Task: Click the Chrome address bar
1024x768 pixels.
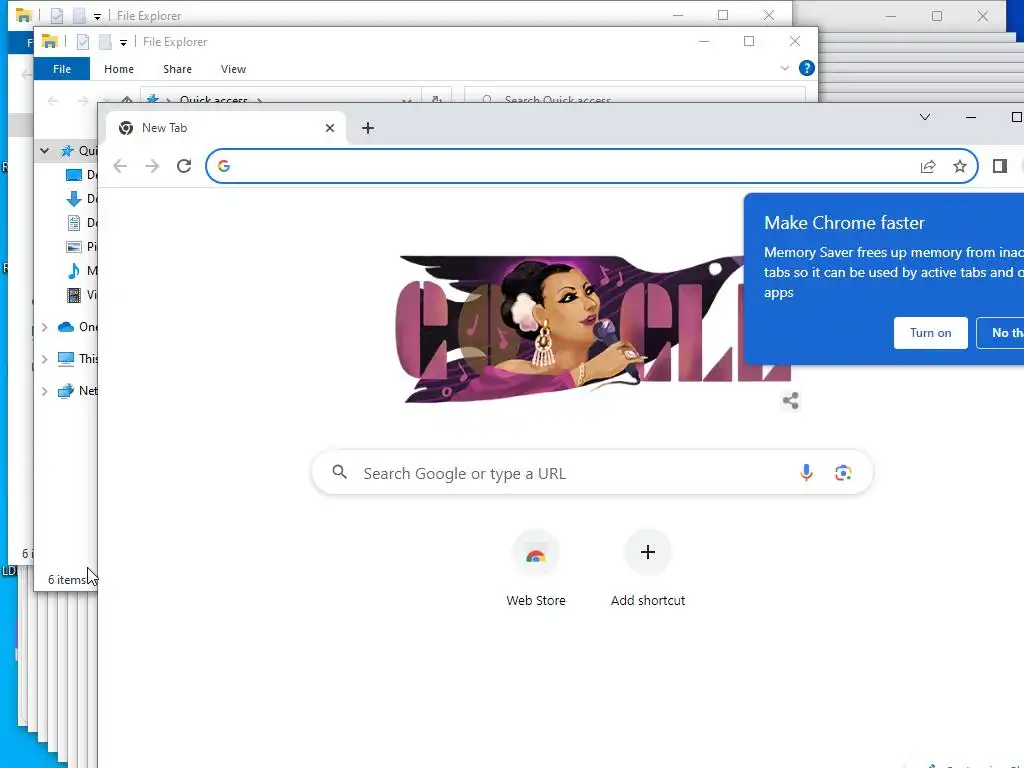Action: point(592,166)
